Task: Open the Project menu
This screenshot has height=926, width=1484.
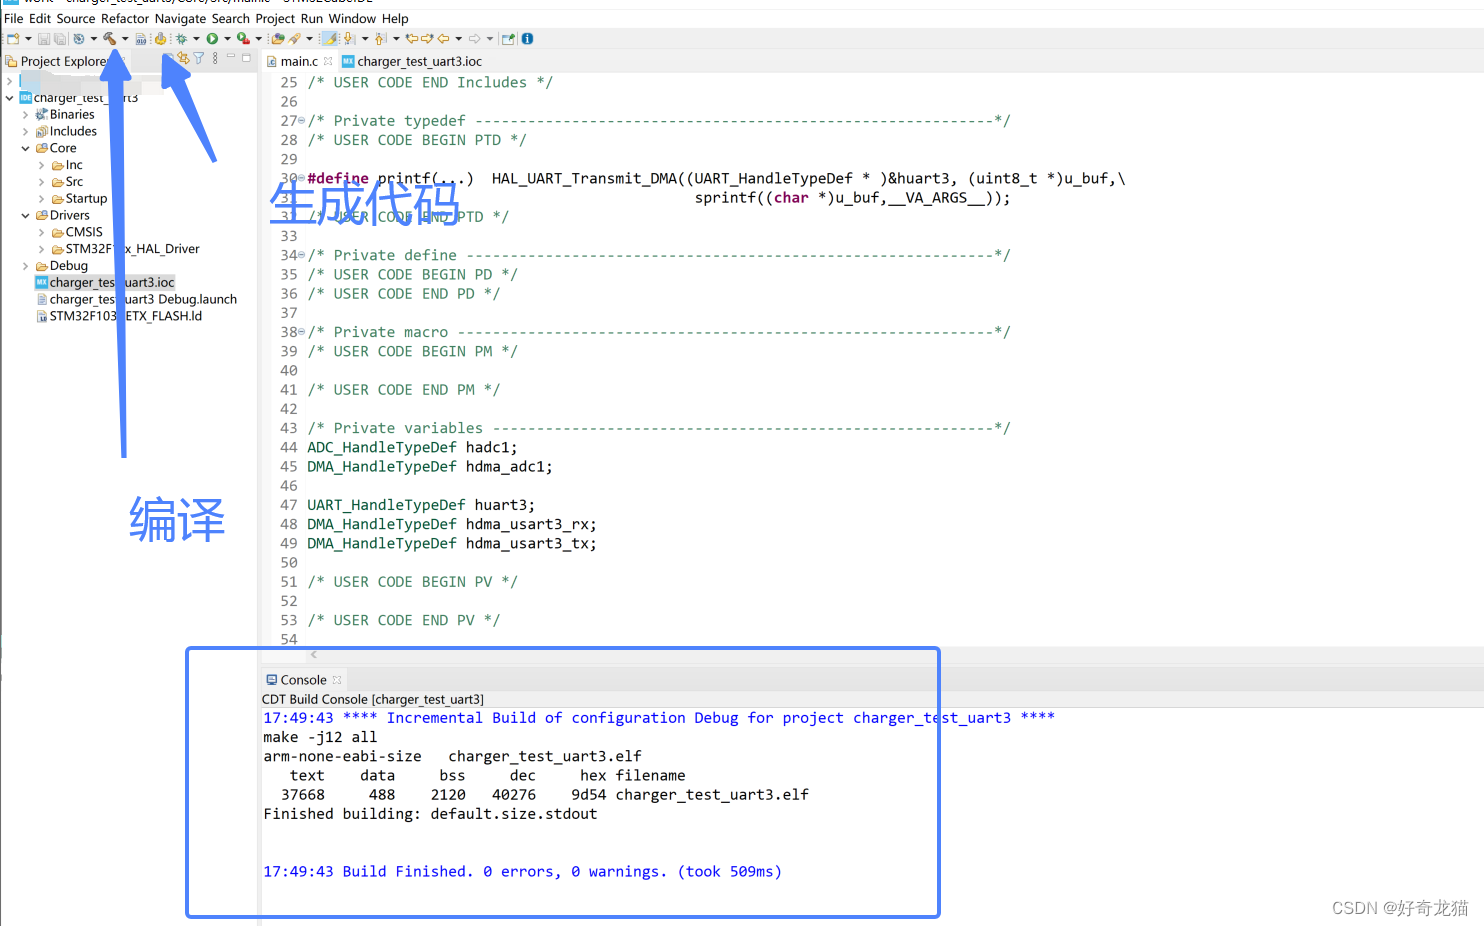Action: 275,18
